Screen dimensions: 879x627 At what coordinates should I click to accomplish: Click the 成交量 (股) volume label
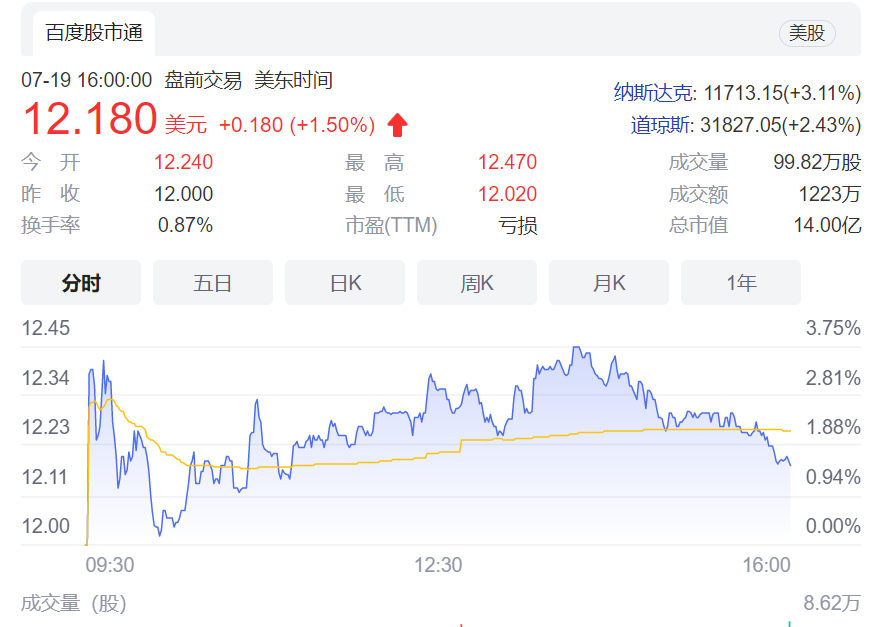74,603
